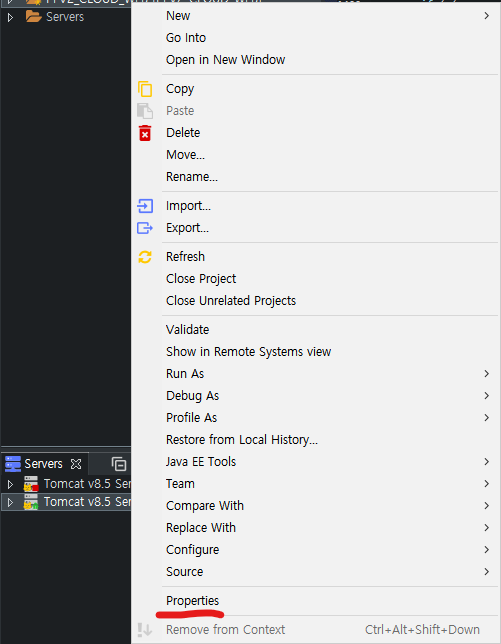The image size is (501, 644).
Task: Click the stopped Tomcat server icon with red badge
Action: point(31,484)
